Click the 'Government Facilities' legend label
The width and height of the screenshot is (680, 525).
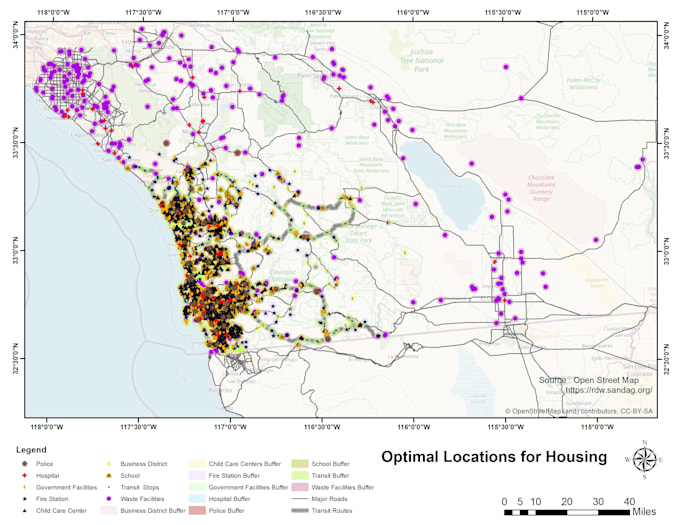tap(67, 487)
